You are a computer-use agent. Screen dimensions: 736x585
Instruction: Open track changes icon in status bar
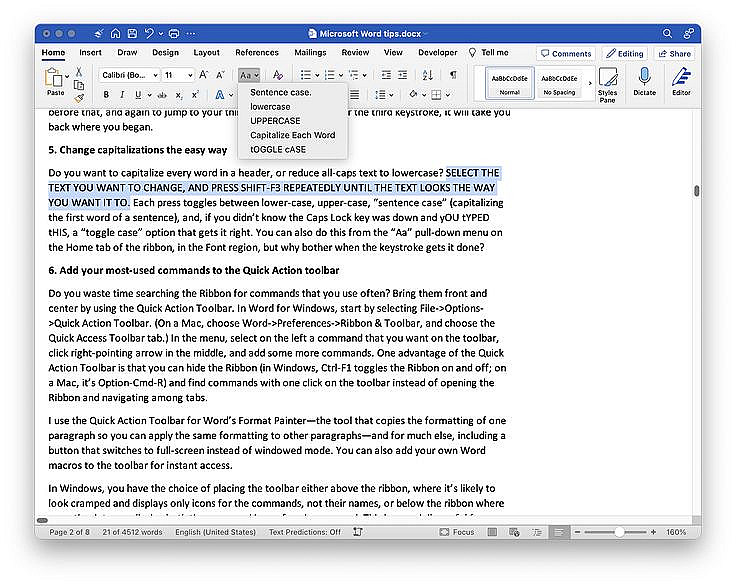(x=358, y=531)
